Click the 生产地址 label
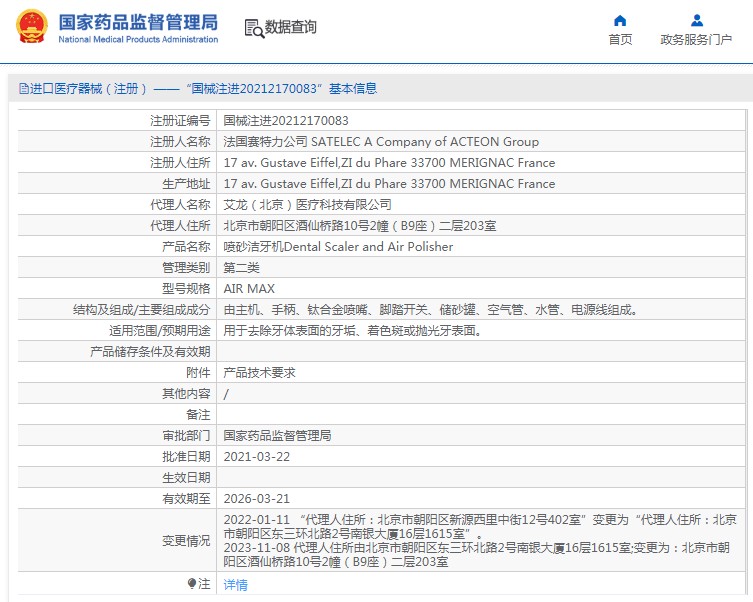 click(186, 183)
